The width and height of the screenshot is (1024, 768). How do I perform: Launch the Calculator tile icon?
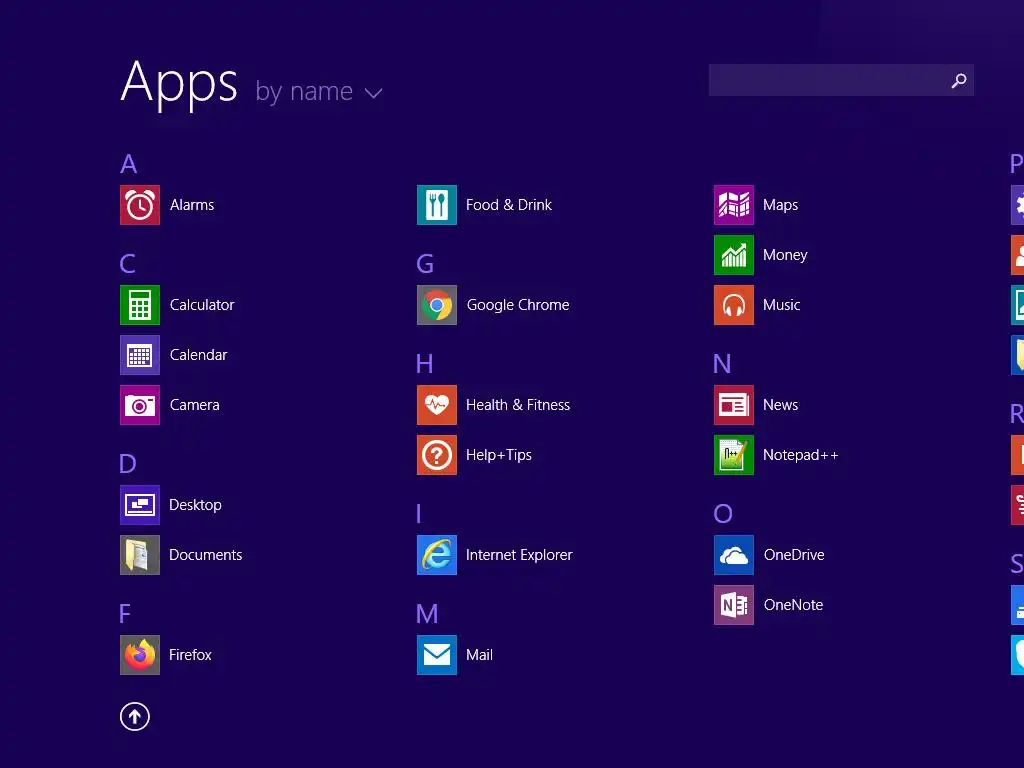click(140, 305)
